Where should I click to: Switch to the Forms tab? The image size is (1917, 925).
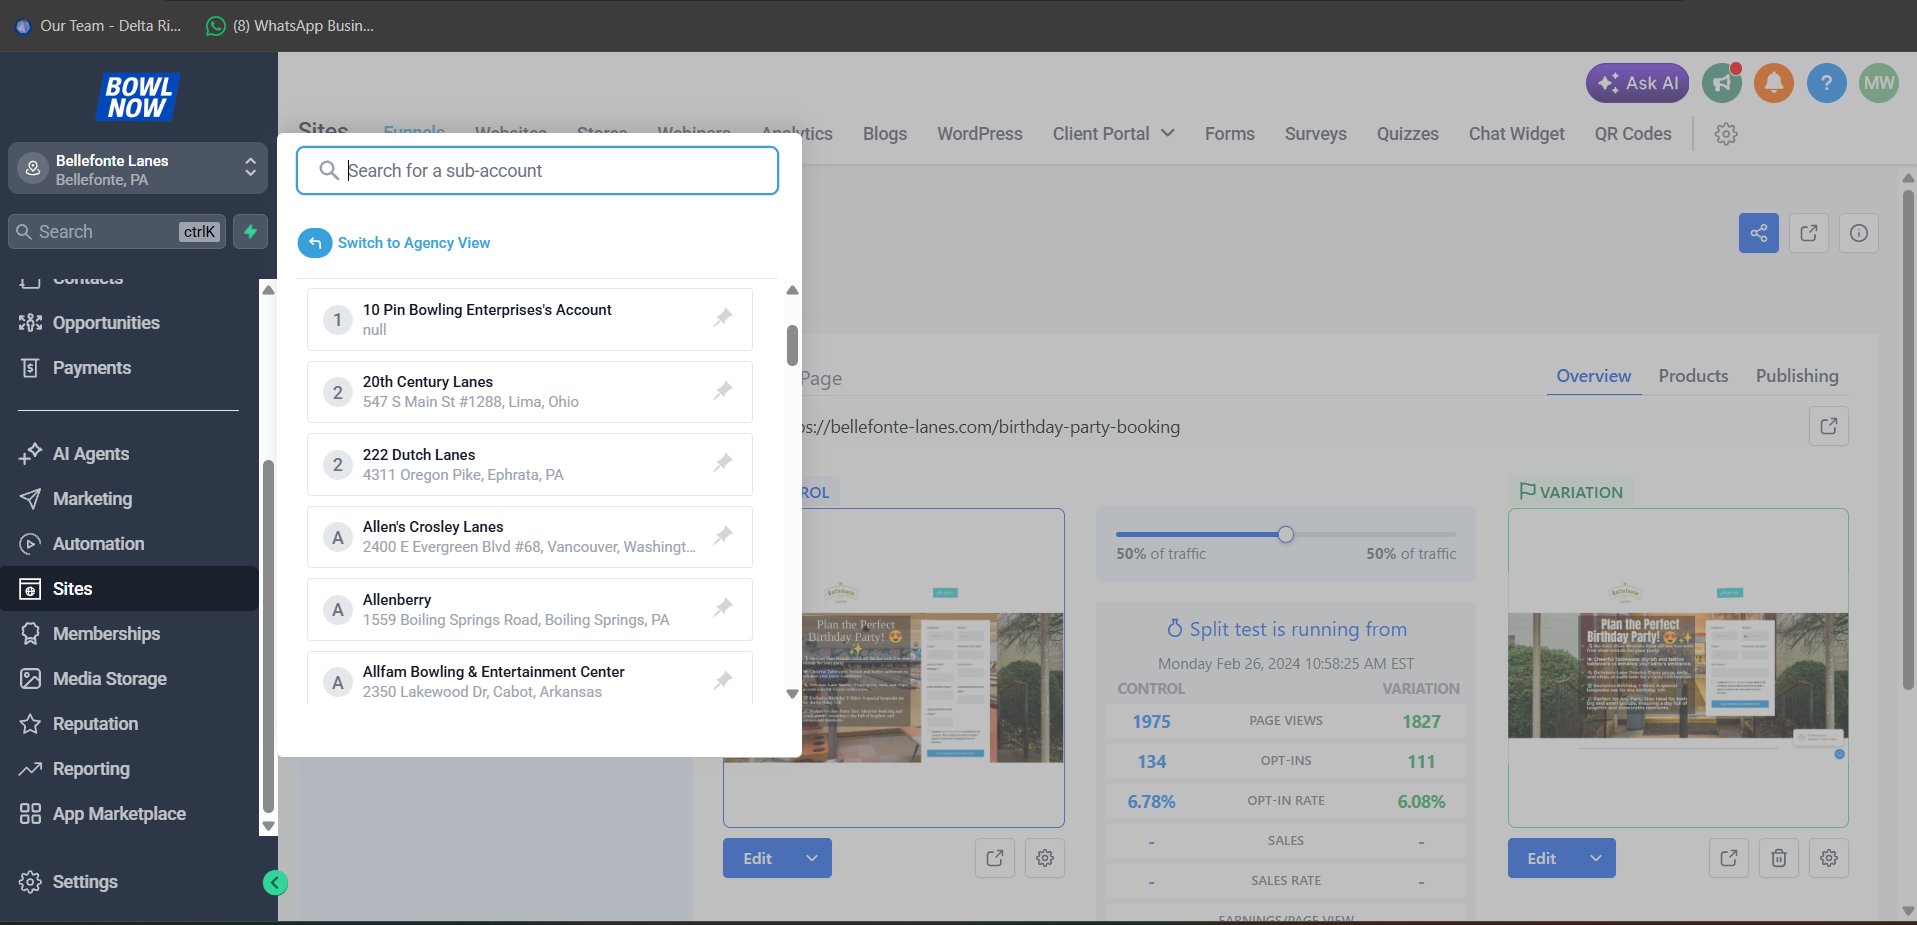pyautogui.click(x=1230, y=134)
